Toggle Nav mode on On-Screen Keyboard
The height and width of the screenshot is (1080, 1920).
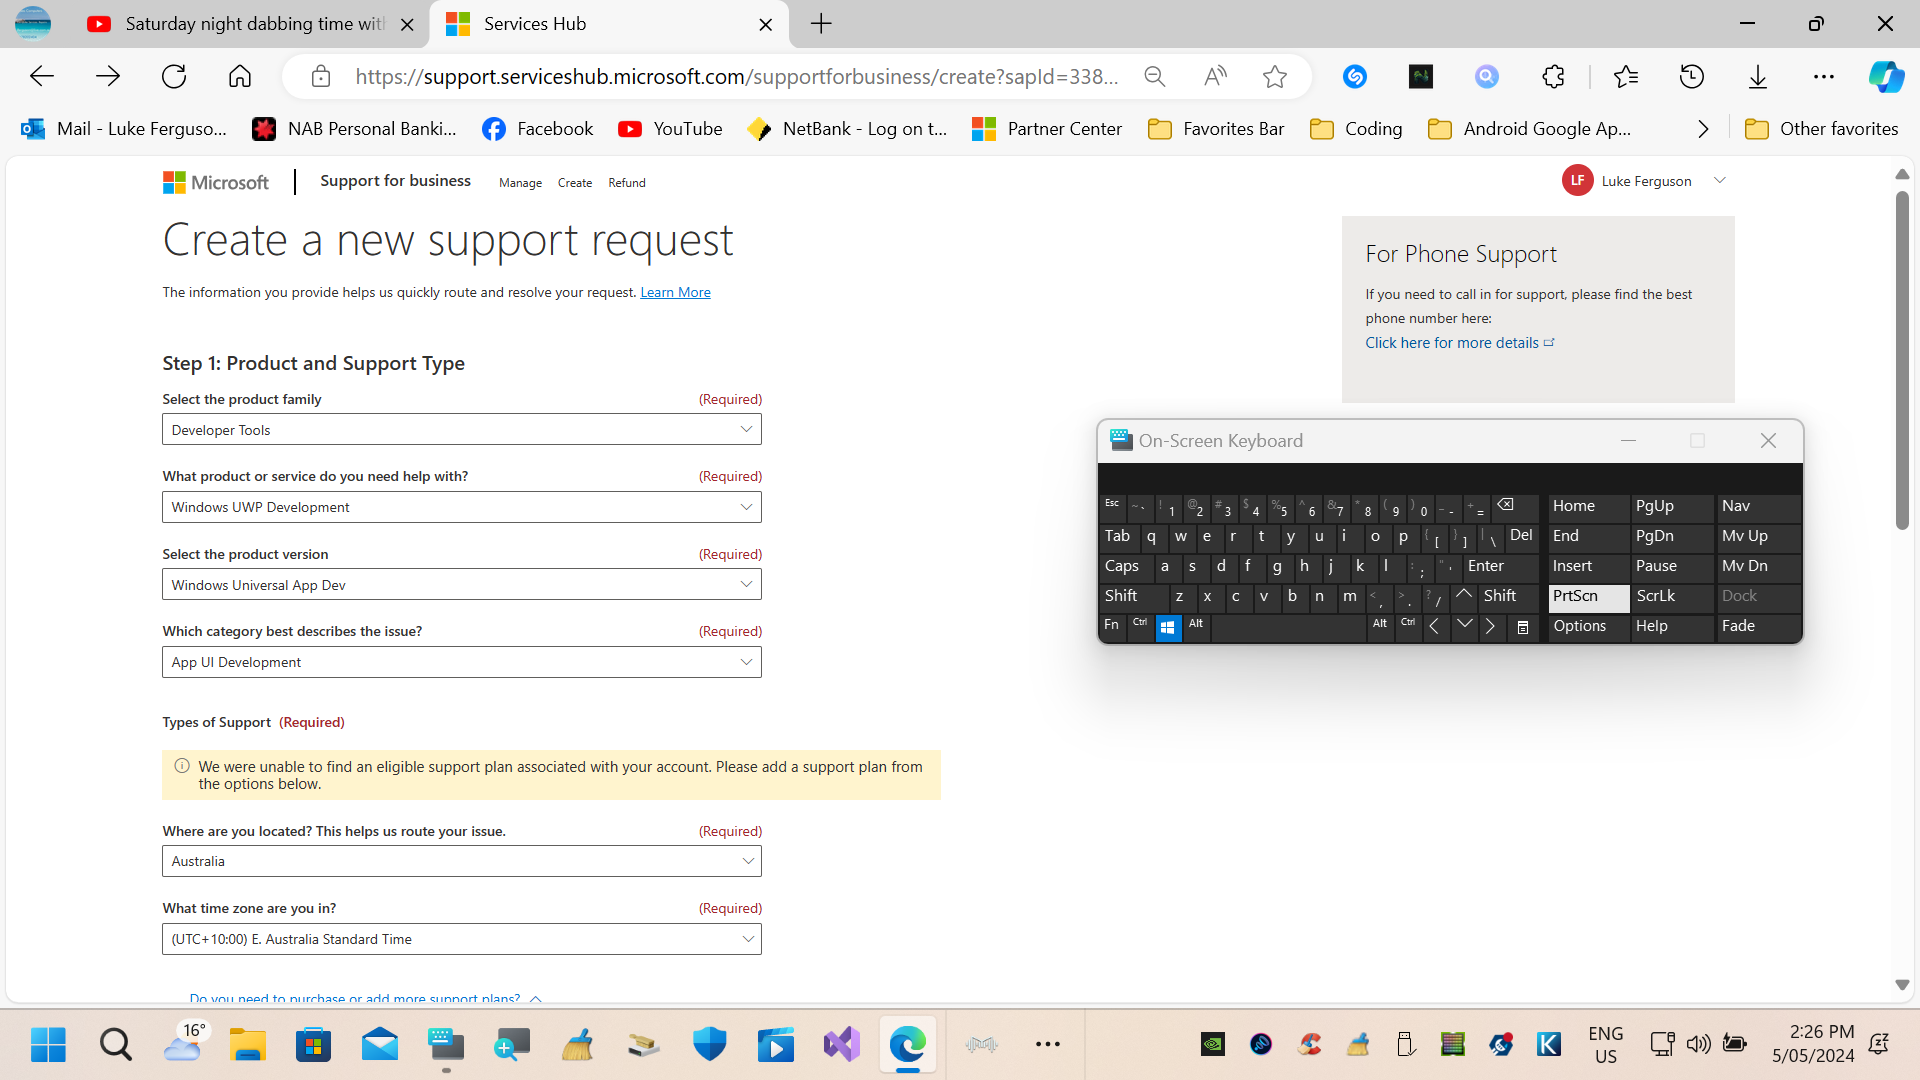(x=1758, y=507)
